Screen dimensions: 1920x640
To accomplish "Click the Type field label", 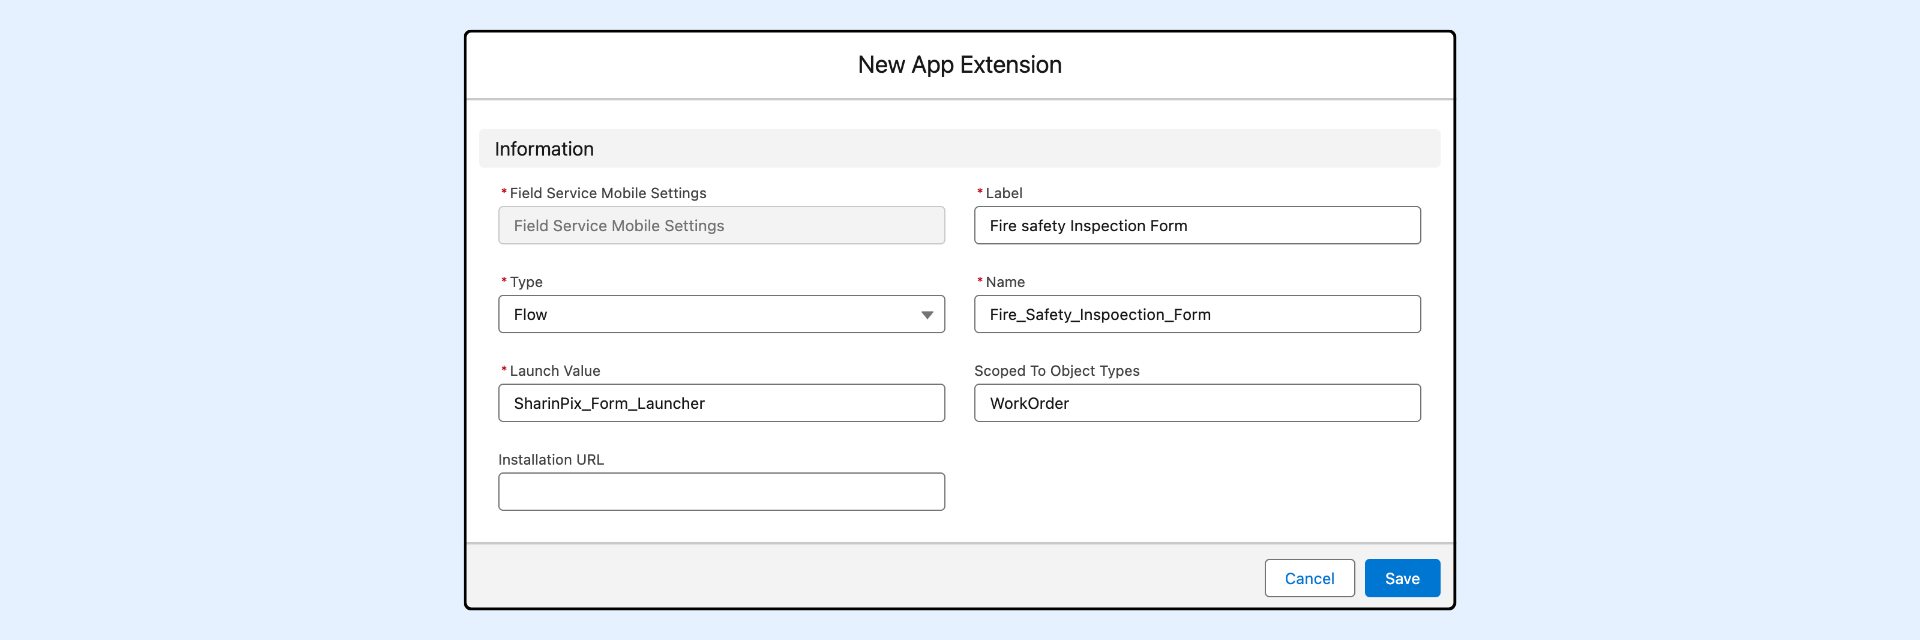I will [x=526, y=282].
